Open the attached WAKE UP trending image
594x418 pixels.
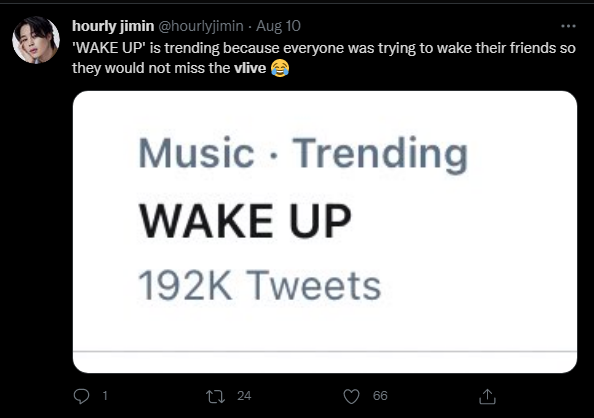coord(325,232)
